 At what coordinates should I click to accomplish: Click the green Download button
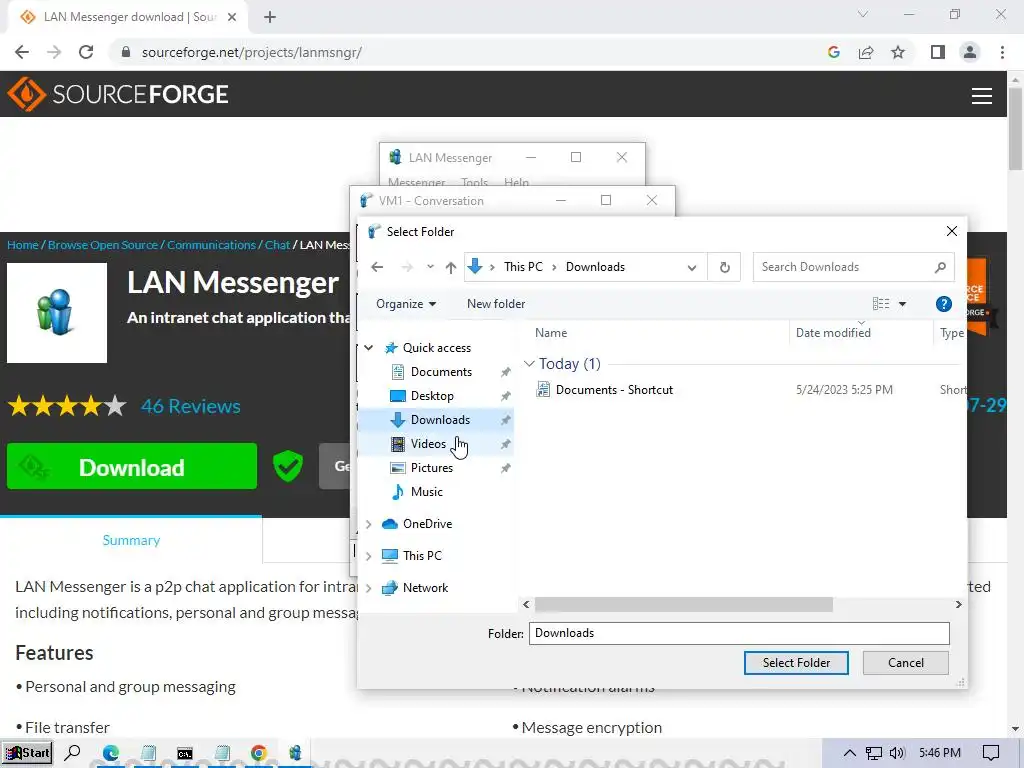pyautogui.click(x=132, y=466)
